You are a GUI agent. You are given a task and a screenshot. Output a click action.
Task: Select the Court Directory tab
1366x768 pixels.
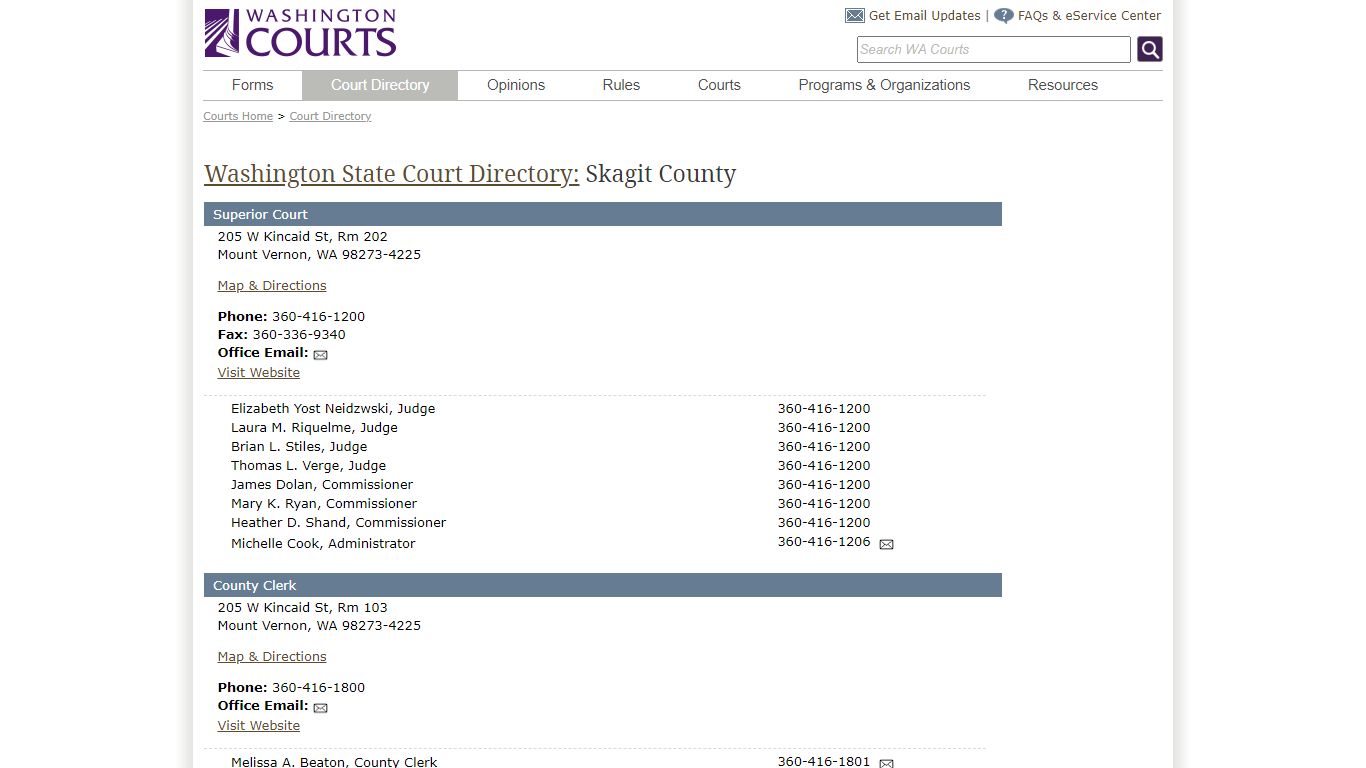pyautogui.click(x=380, y=85)
